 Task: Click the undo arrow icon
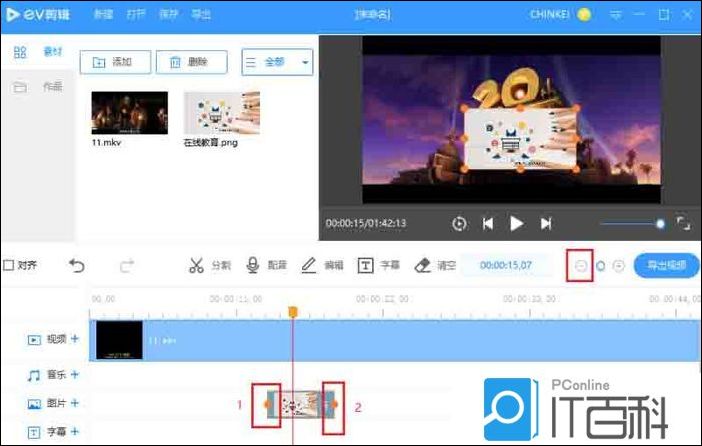pyautogui.click(x=77, y=266)
